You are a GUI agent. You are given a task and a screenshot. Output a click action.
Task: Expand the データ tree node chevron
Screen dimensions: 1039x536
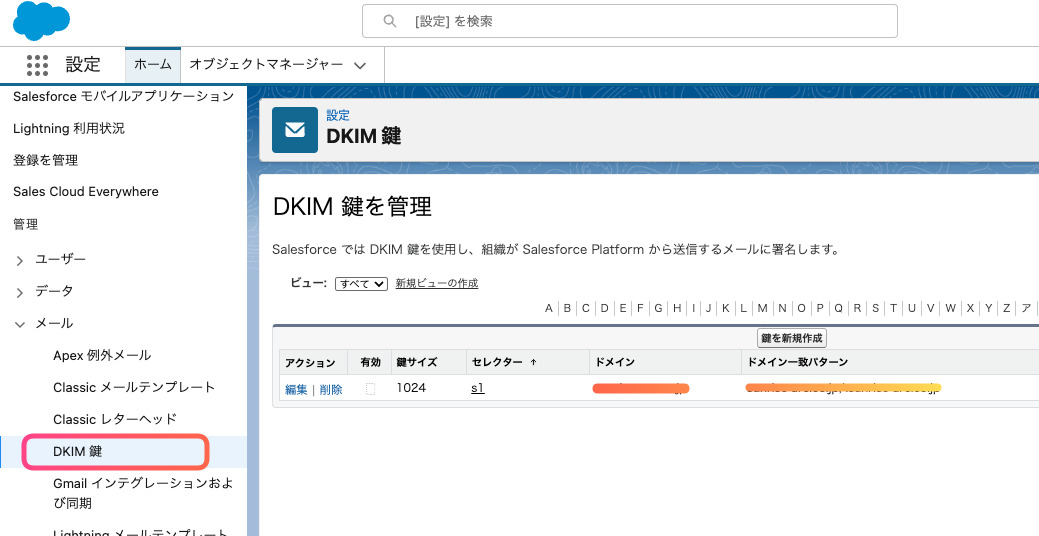pyautogui.click(x=20, y=293)
